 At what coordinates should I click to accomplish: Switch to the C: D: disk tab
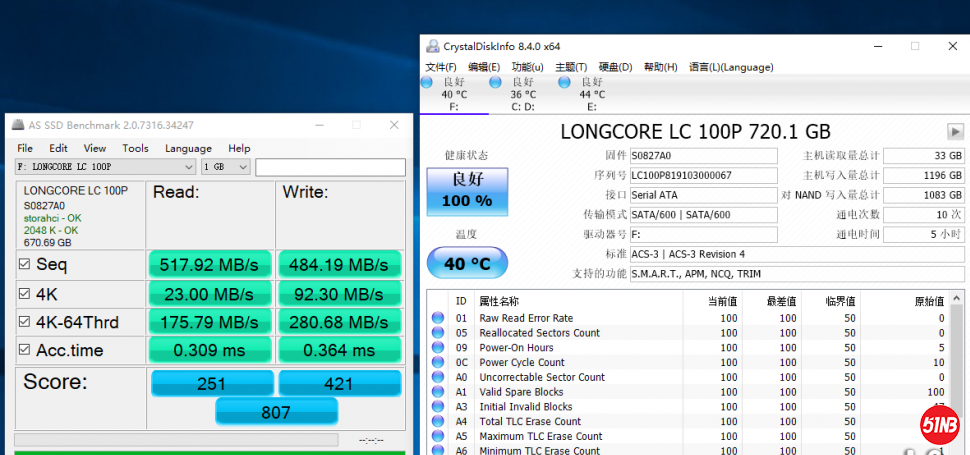point(522,94)
